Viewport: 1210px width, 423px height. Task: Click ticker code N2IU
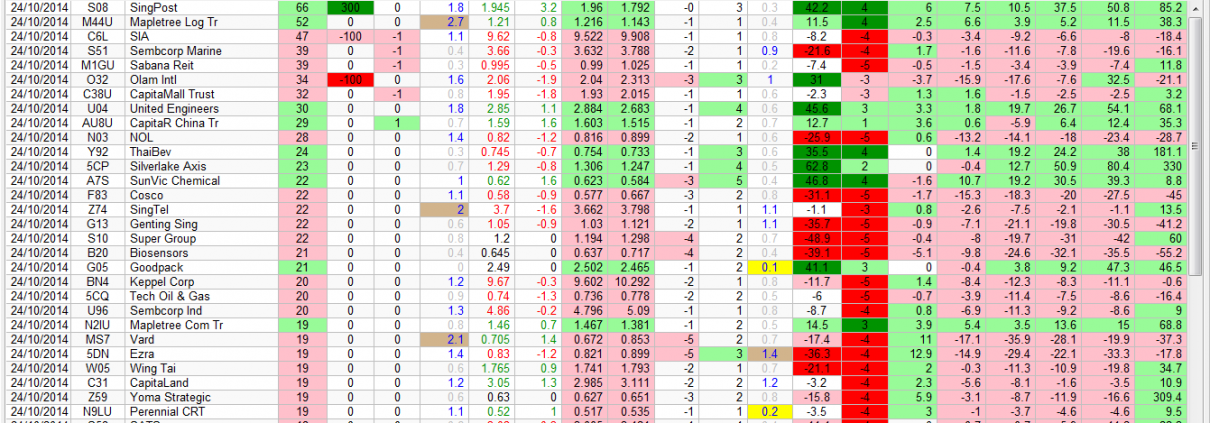(97, 325)
